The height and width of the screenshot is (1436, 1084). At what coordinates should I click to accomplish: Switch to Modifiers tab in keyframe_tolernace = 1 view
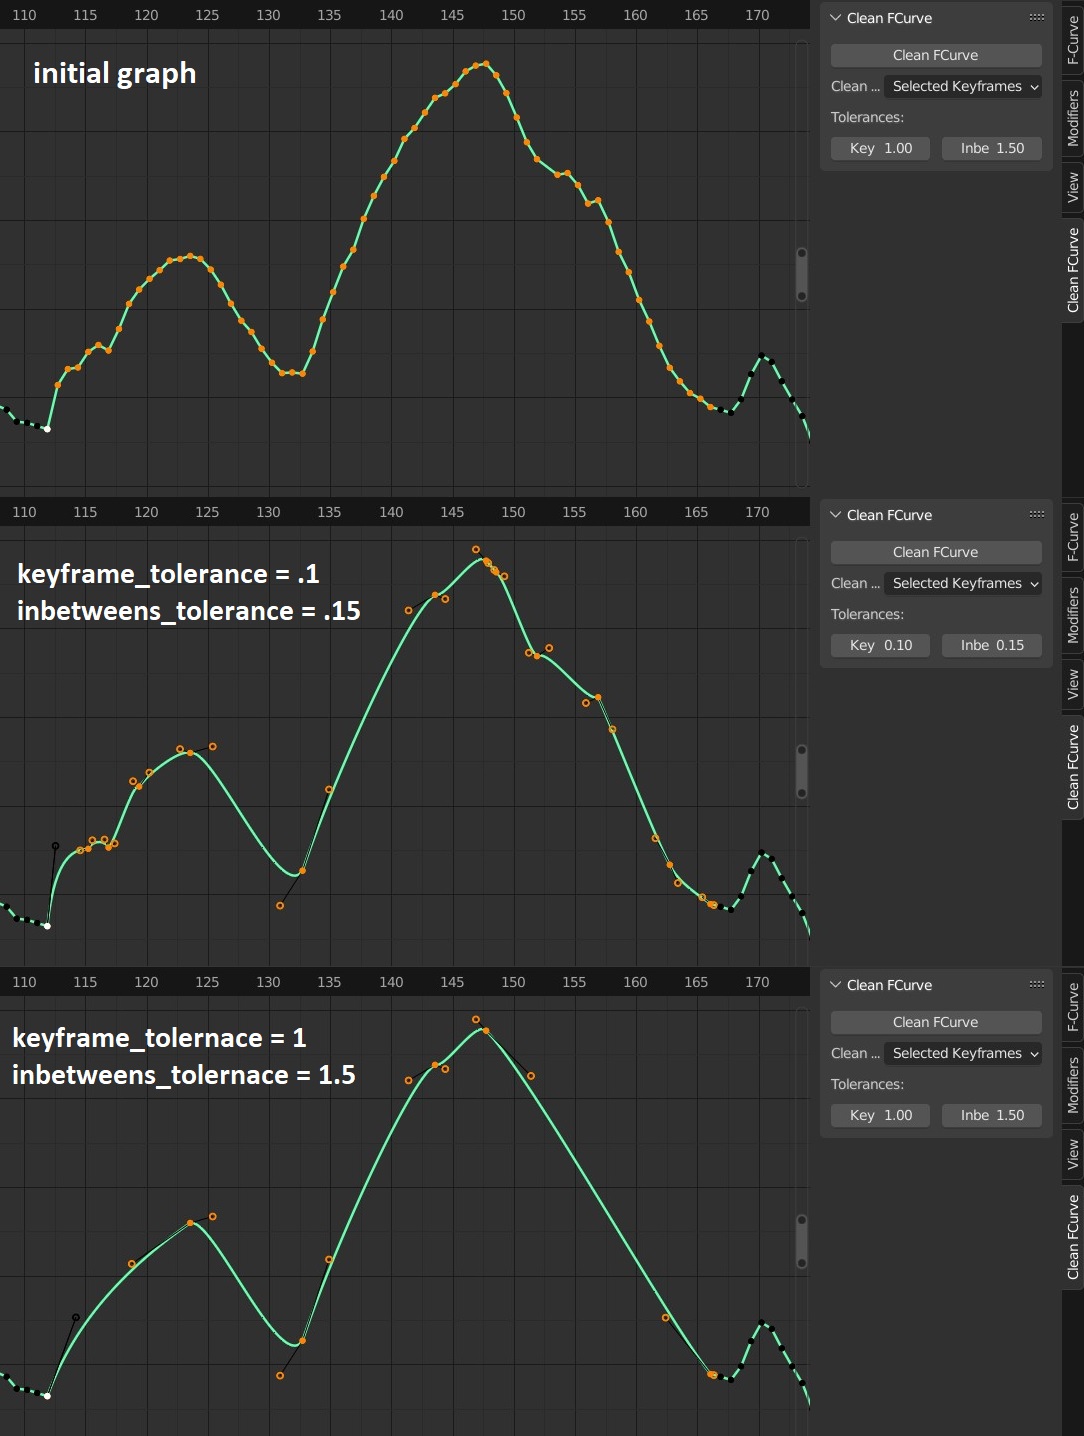coord(1073,1085)
